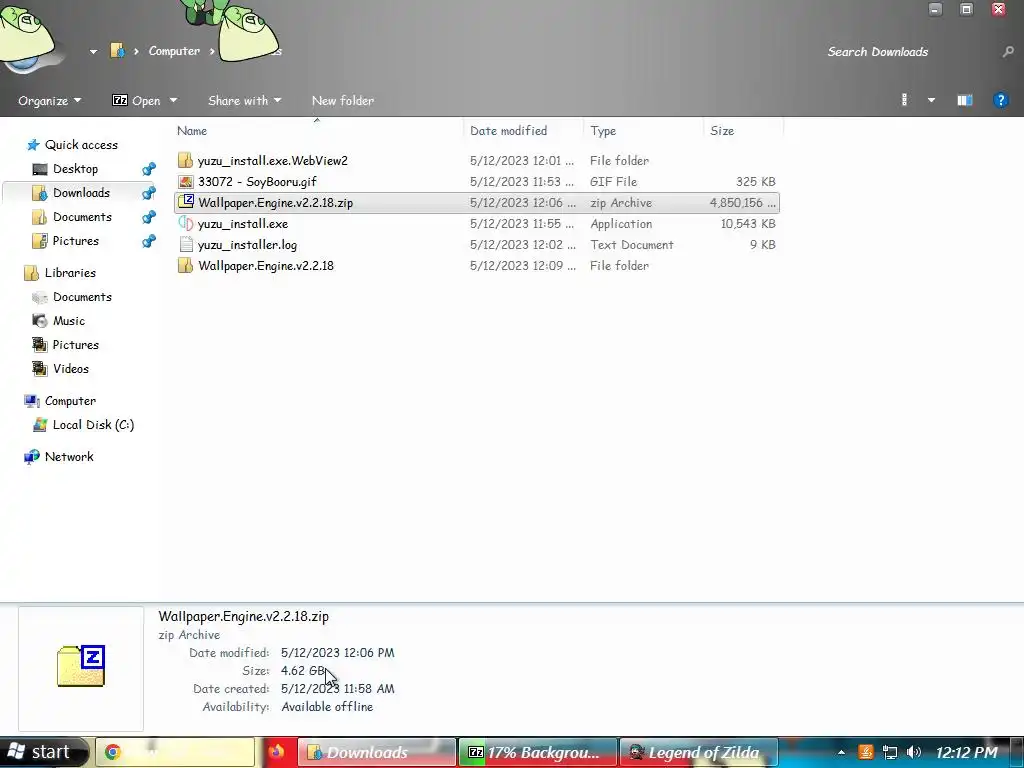Open Firefox from the taskbar
Image resolution: width=1024 pixels, height=768 pixels.
coord(276,752)
